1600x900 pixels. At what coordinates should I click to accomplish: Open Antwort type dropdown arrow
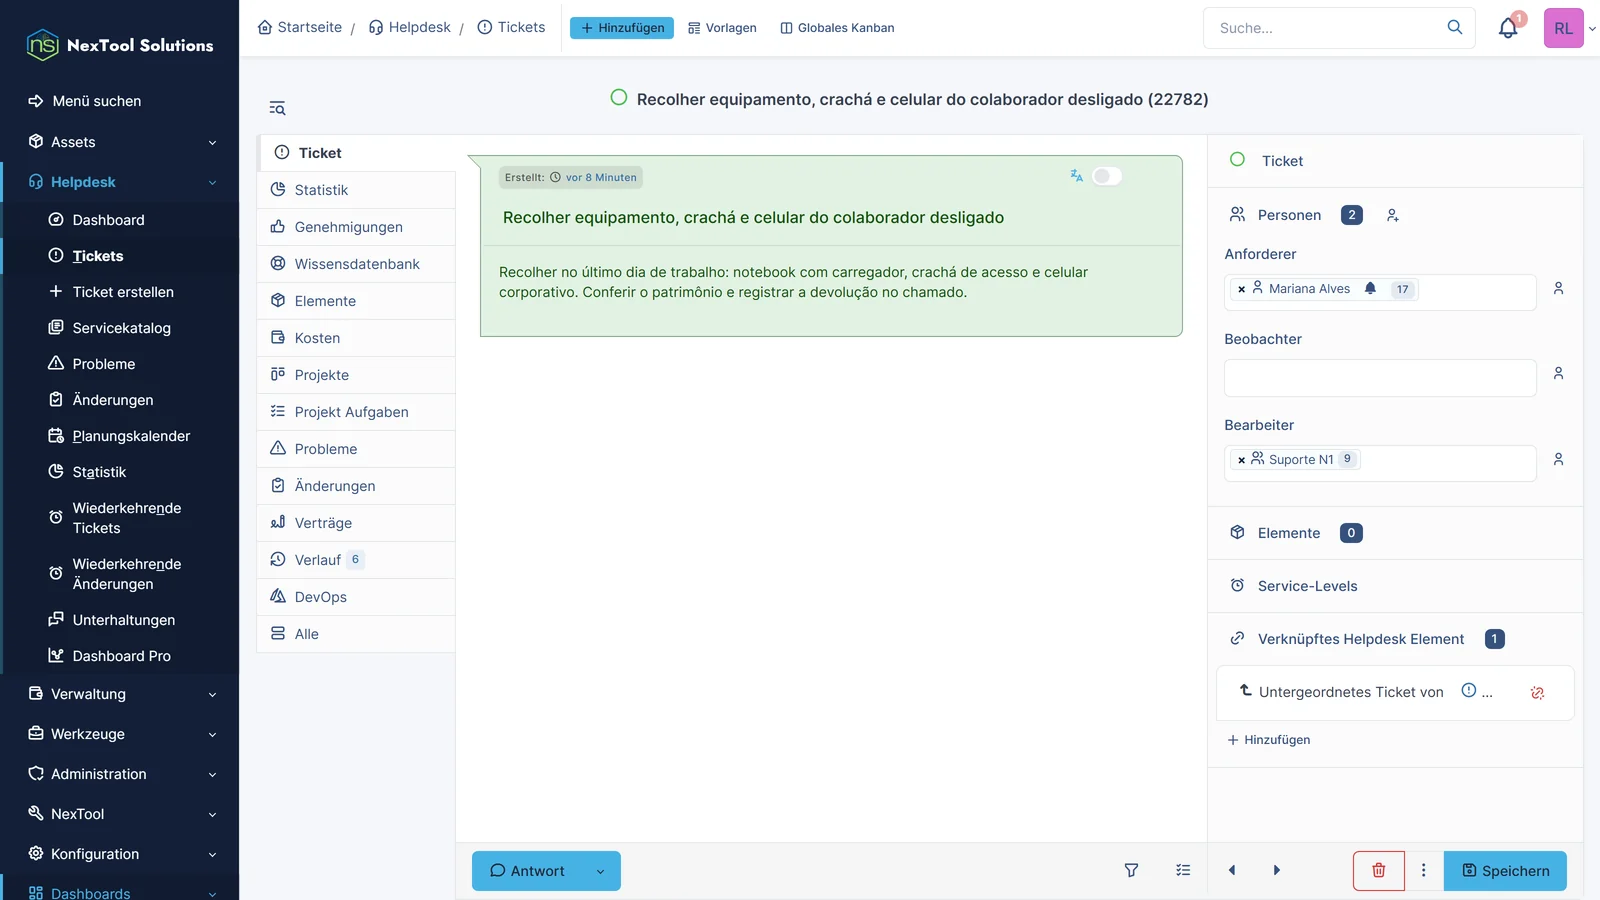click(600, 871)
